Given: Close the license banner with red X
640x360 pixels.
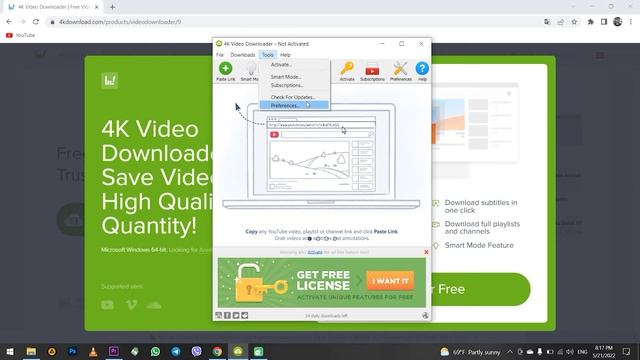Looking at the screenshot, I should [426, 252].
